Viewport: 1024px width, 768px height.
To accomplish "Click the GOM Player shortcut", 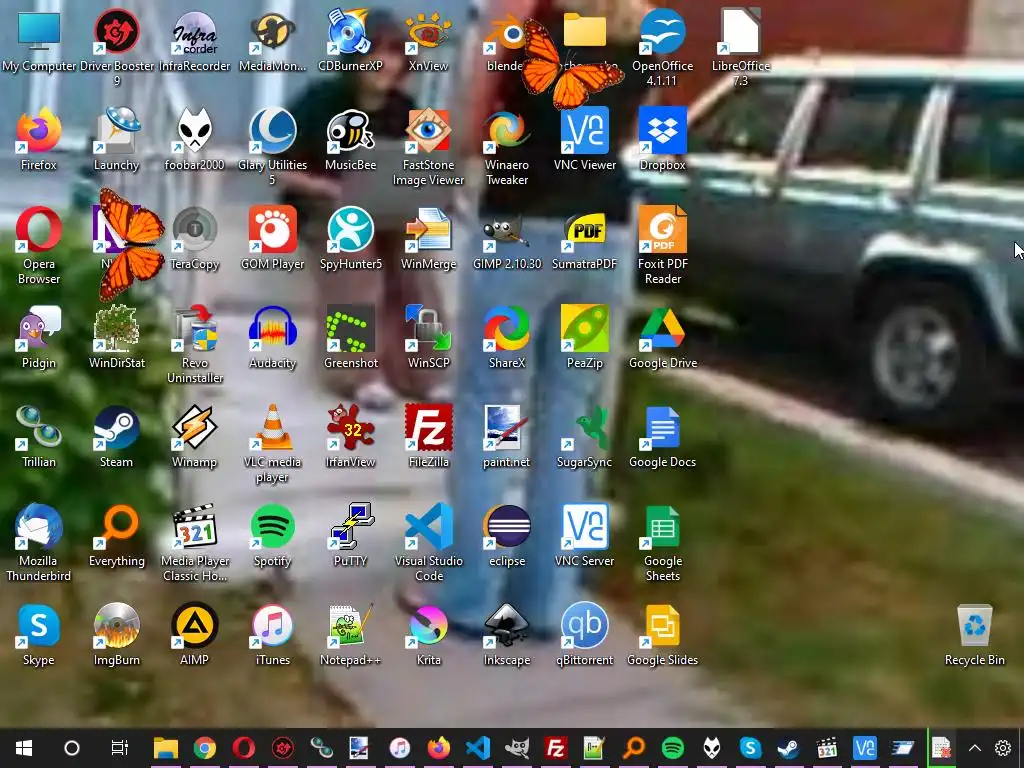I will (x=272, y=238).
